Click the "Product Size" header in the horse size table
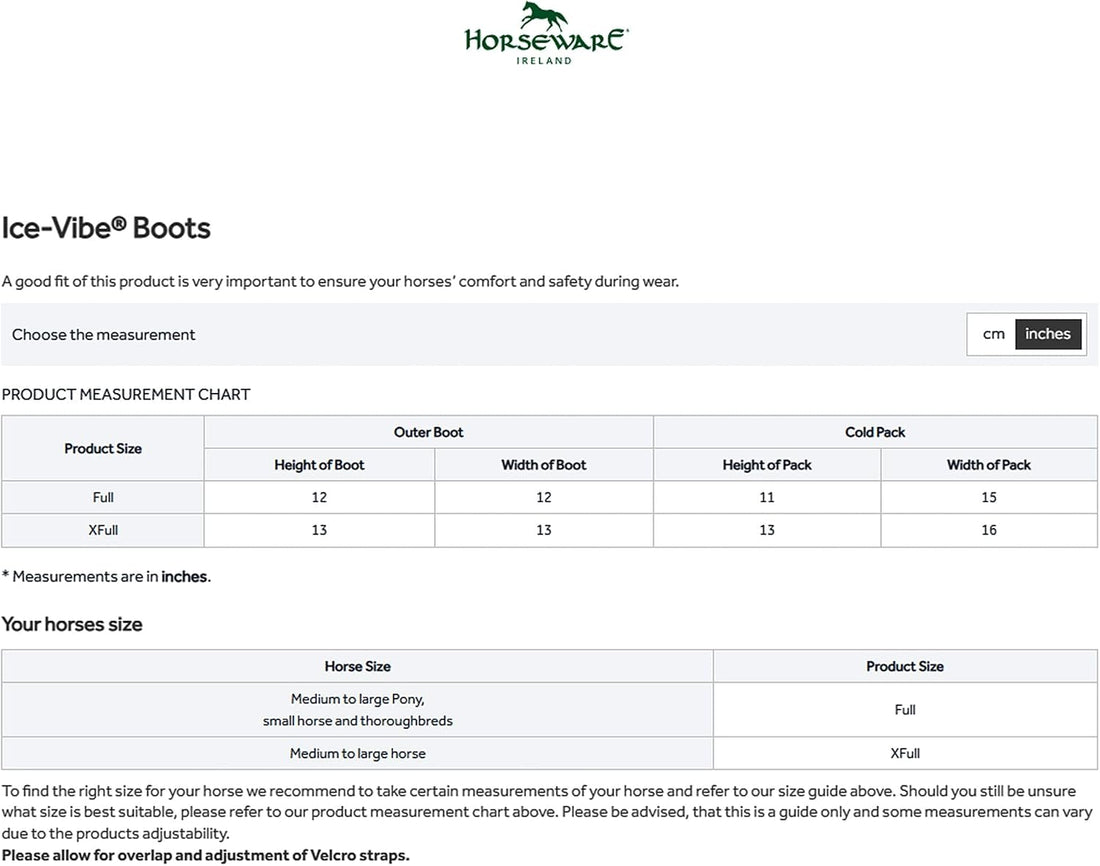 (905, 667)
